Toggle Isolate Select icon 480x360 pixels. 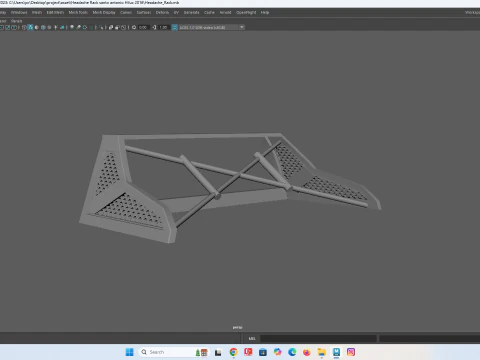tap(101, 27)
